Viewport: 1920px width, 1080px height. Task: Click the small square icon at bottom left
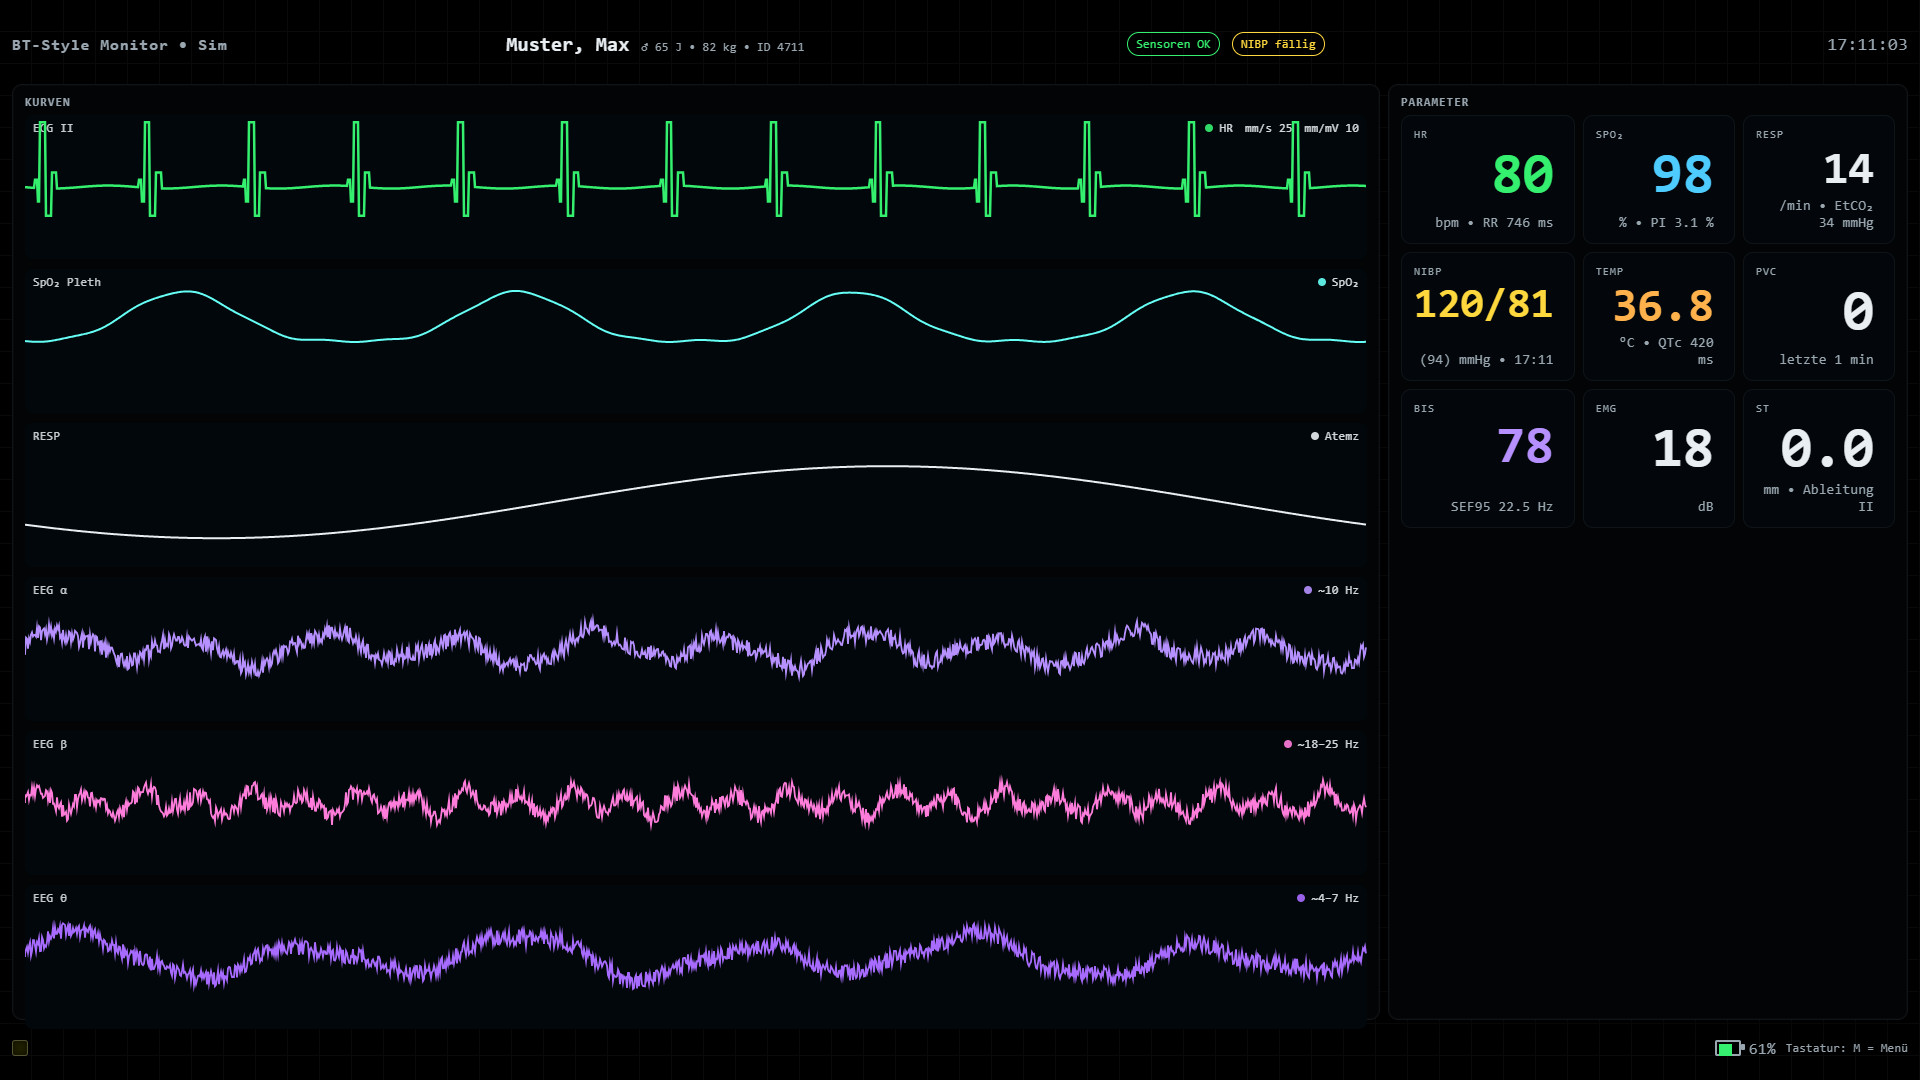tap(19, 1048)
